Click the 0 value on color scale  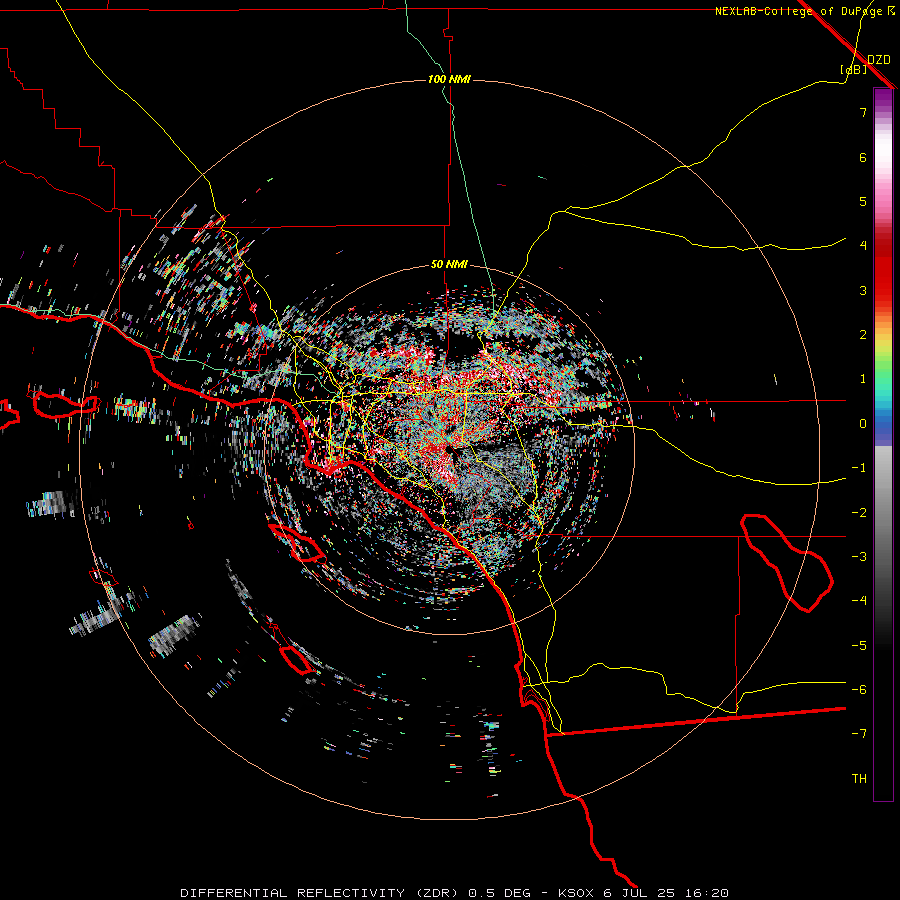(x=863, y=424)
